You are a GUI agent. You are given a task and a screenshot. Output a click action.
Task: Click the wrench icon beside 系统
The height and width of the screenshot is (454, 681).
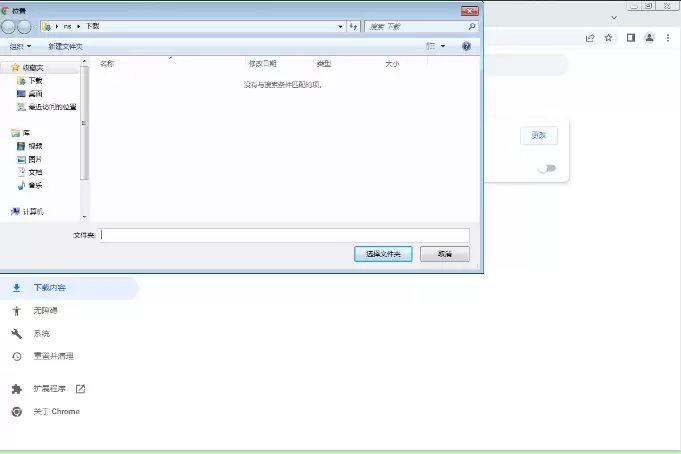17,334
